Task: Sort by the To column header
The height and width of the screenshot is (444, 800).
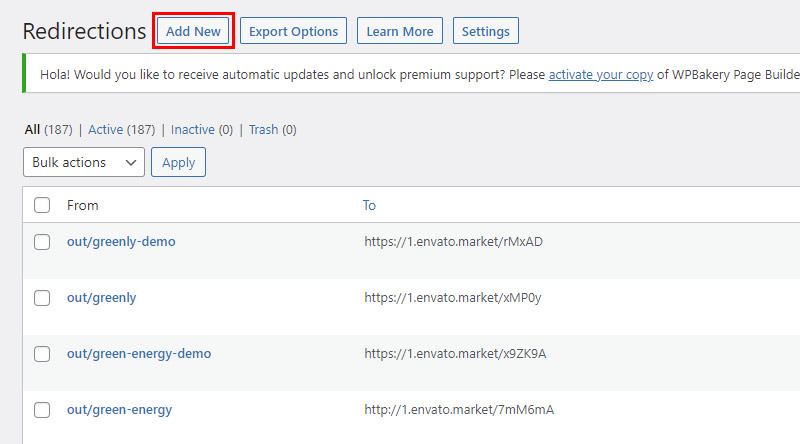Action: click(369, 205)
